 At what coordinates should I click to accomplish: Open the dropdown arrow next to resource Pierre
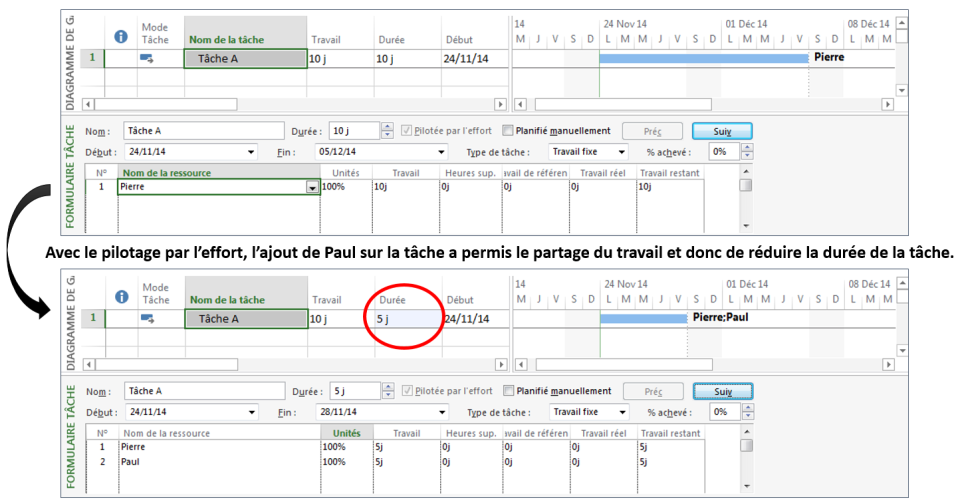[x=312, y=187]
